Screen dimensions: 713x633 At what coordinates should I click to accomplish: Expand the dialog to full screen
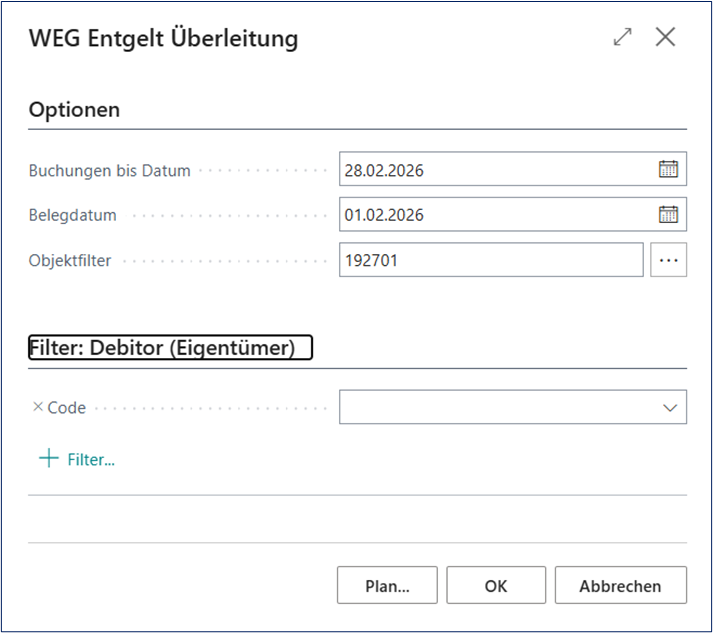623,38
